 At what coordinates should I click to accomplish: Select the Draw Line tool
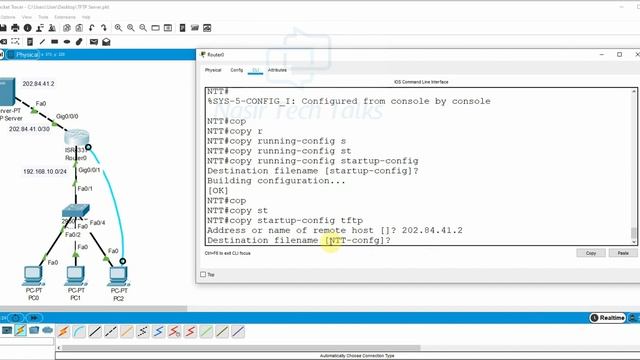tap(42, 42)
